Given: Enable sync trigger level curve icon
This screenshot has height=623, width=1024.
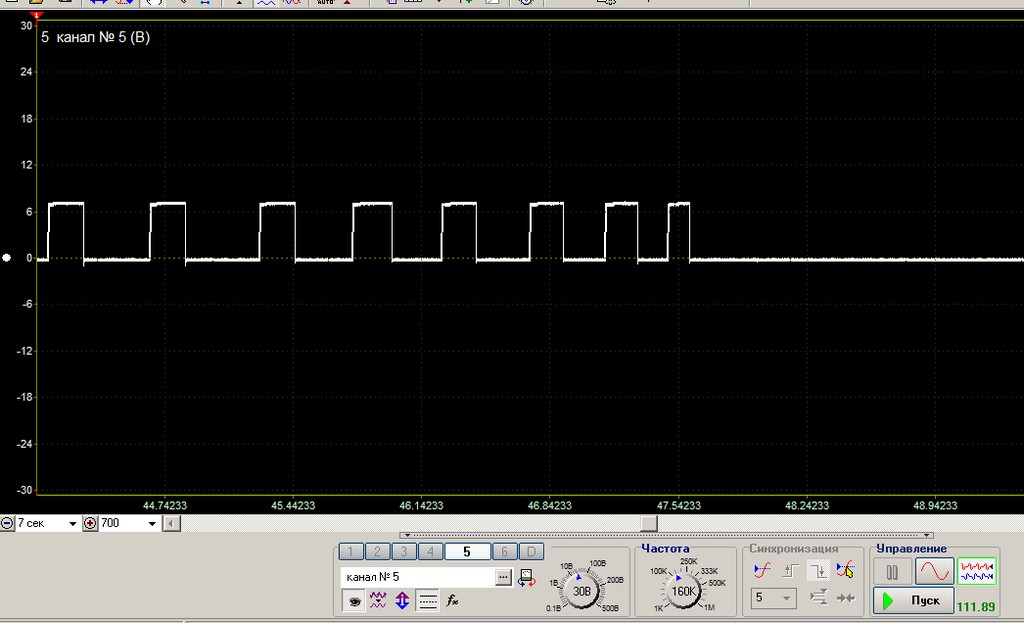Looking at the screenshot, I should click(x=762, y=570).
